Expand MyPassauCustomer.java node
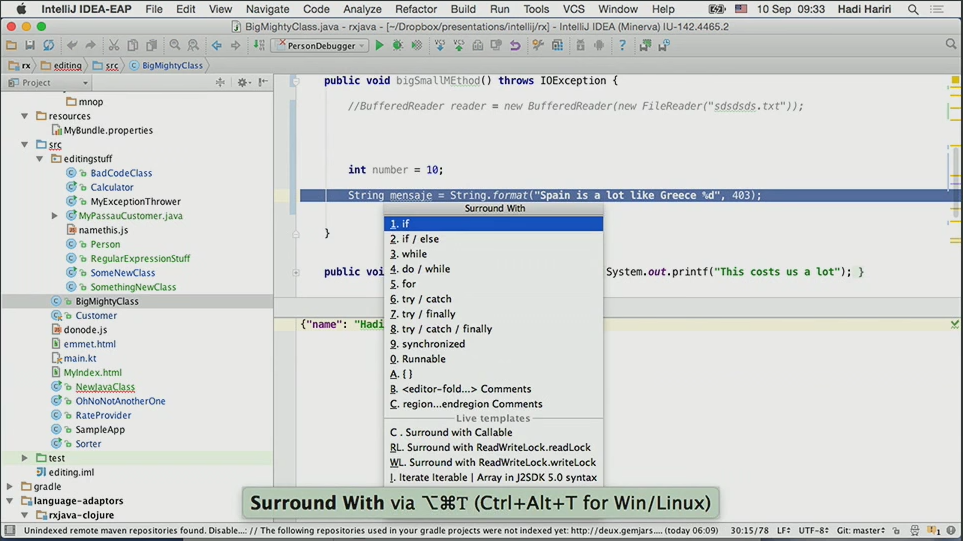 55,216
